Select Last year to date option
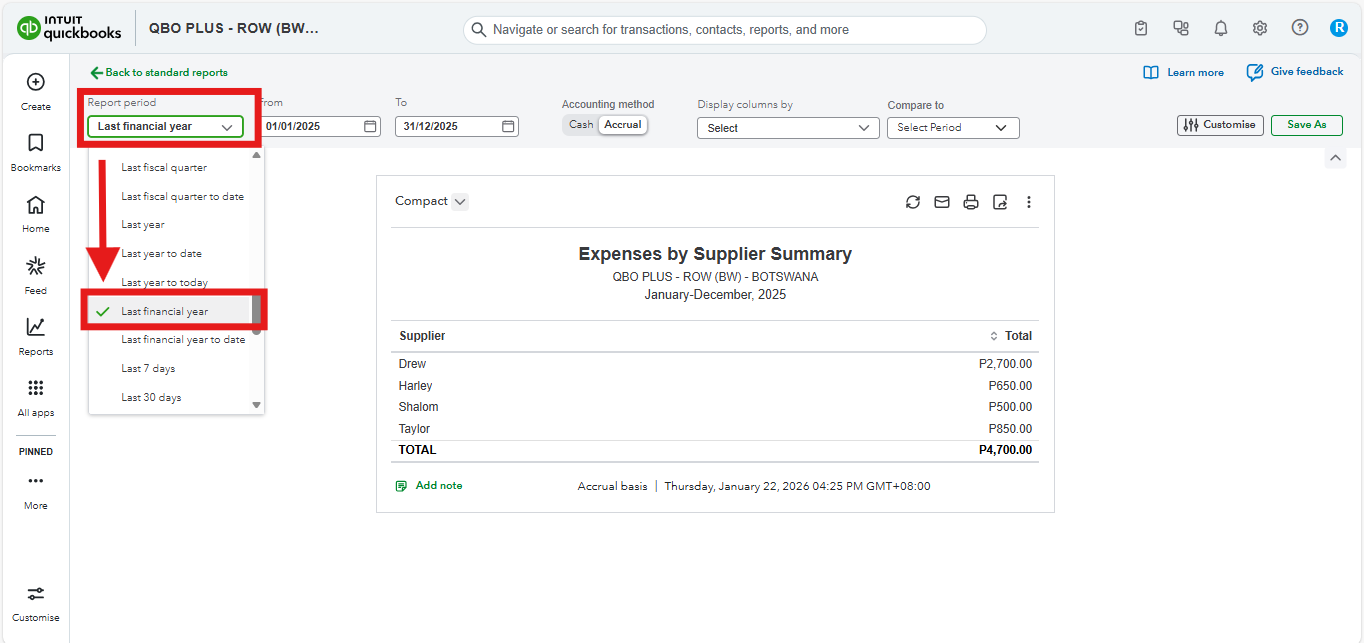 (x=161, y=254)
